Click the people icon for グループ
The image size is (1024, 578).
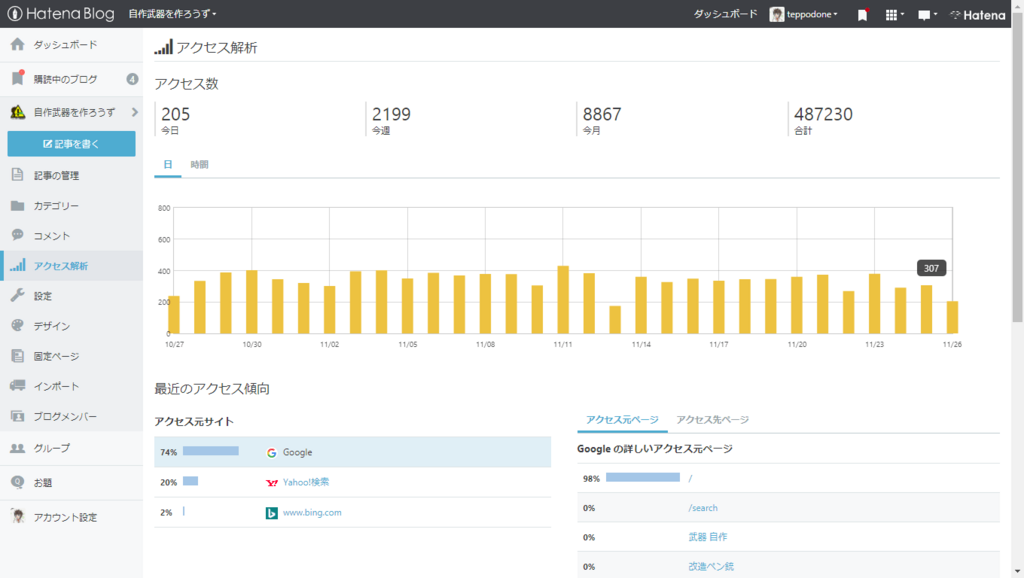[x=18, y=448]
